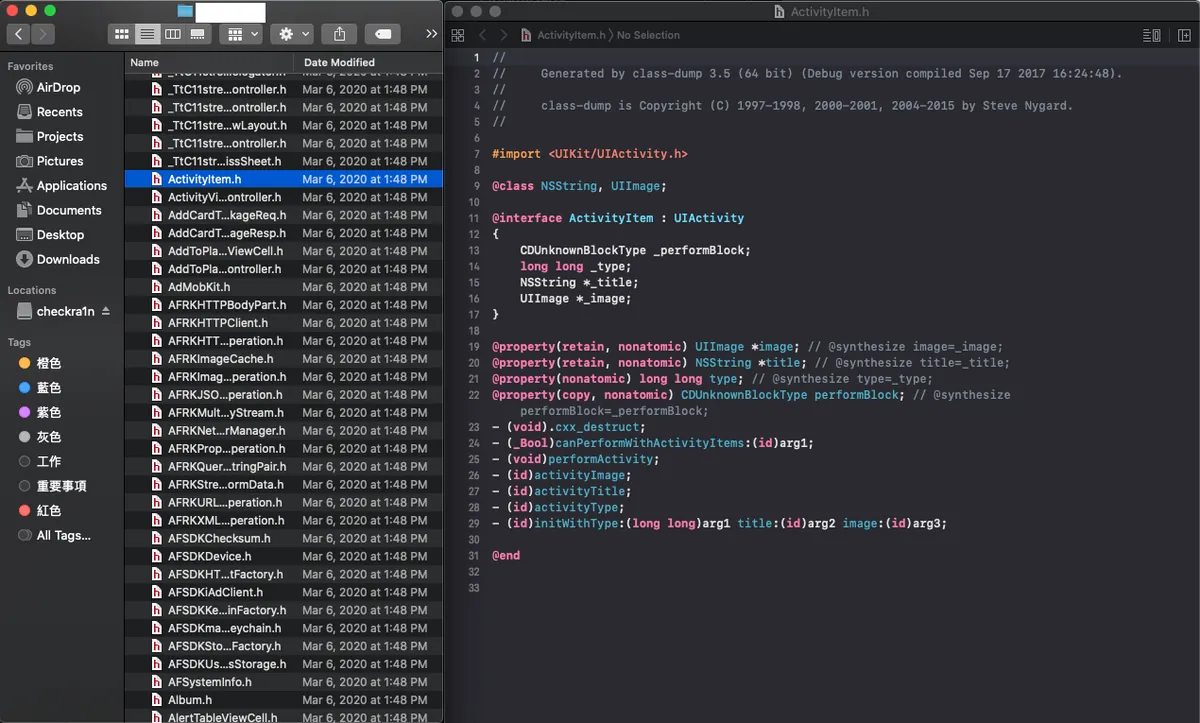Switch Finder to column view

pyautogui.click(x=172, y=34)
